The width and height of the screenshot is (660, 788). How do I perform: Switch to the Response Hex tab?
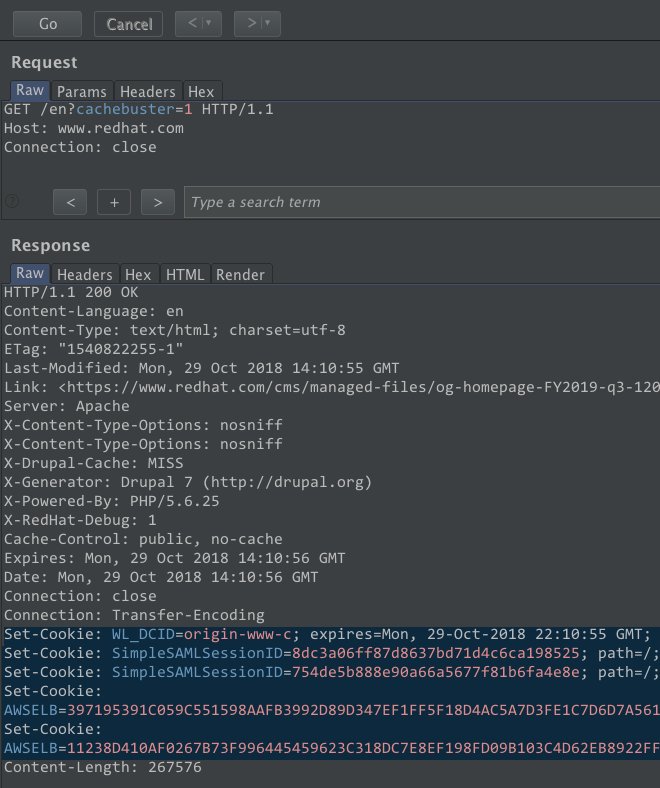click(138, 274)
